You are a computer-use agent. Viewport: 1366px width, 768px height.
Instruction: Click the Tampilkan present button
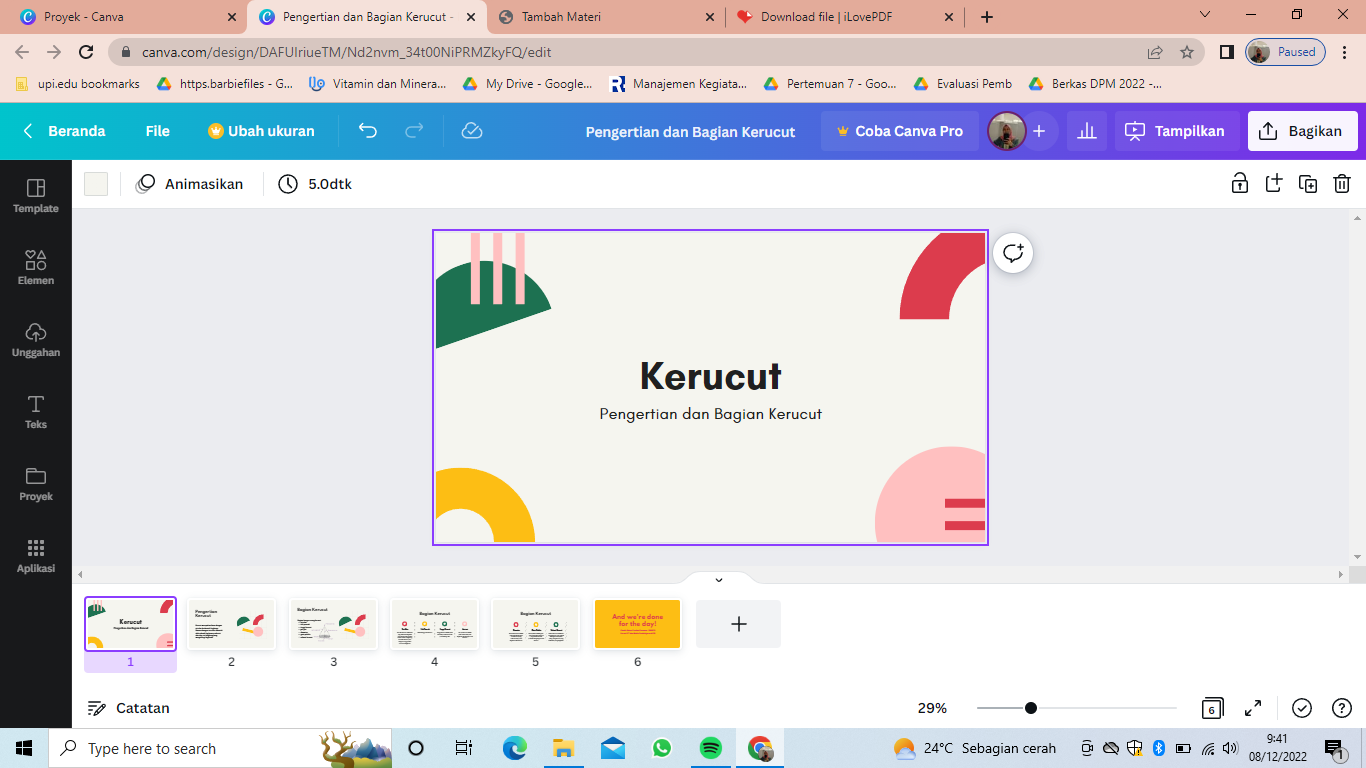pos(1176,131)
